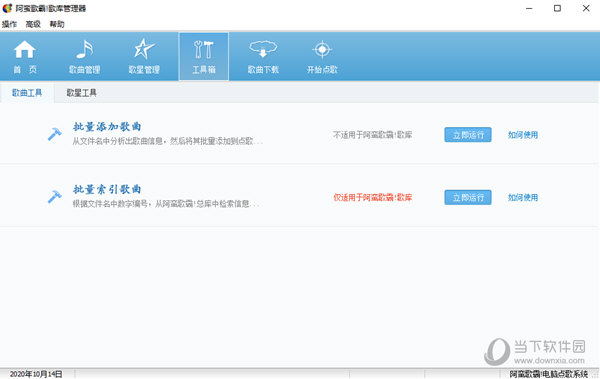
Task: Go to the 首页 home icon
Action: pyautogui.click(x=25, y=49)
